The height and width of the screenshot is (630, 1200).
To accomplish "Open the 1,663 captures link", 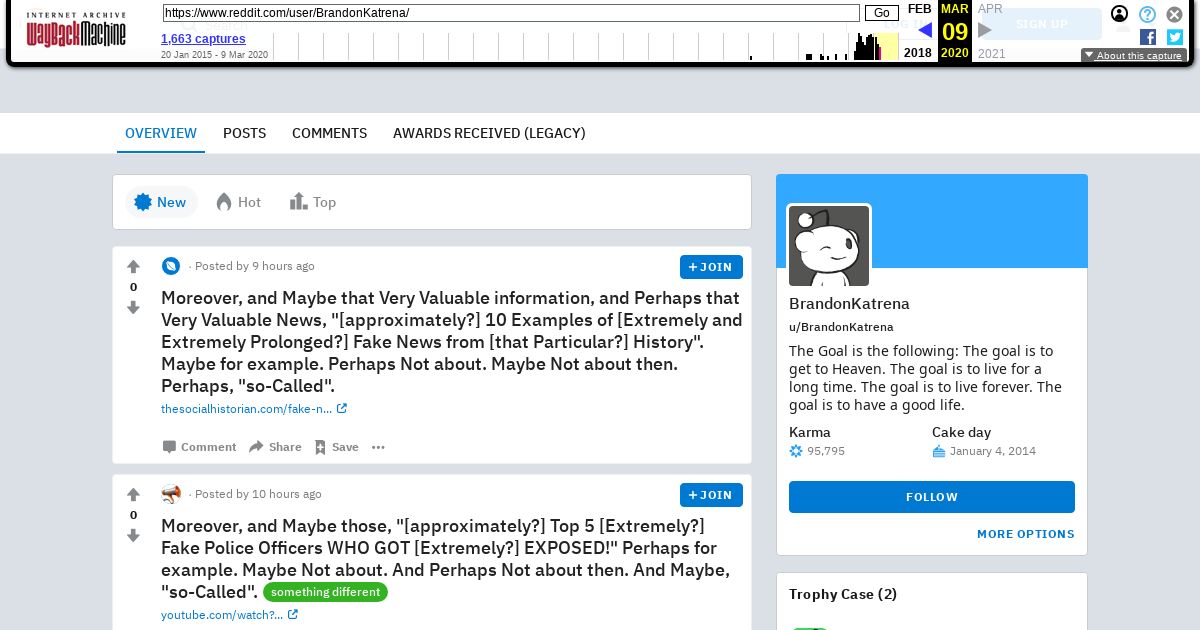I will coord(203,39).
